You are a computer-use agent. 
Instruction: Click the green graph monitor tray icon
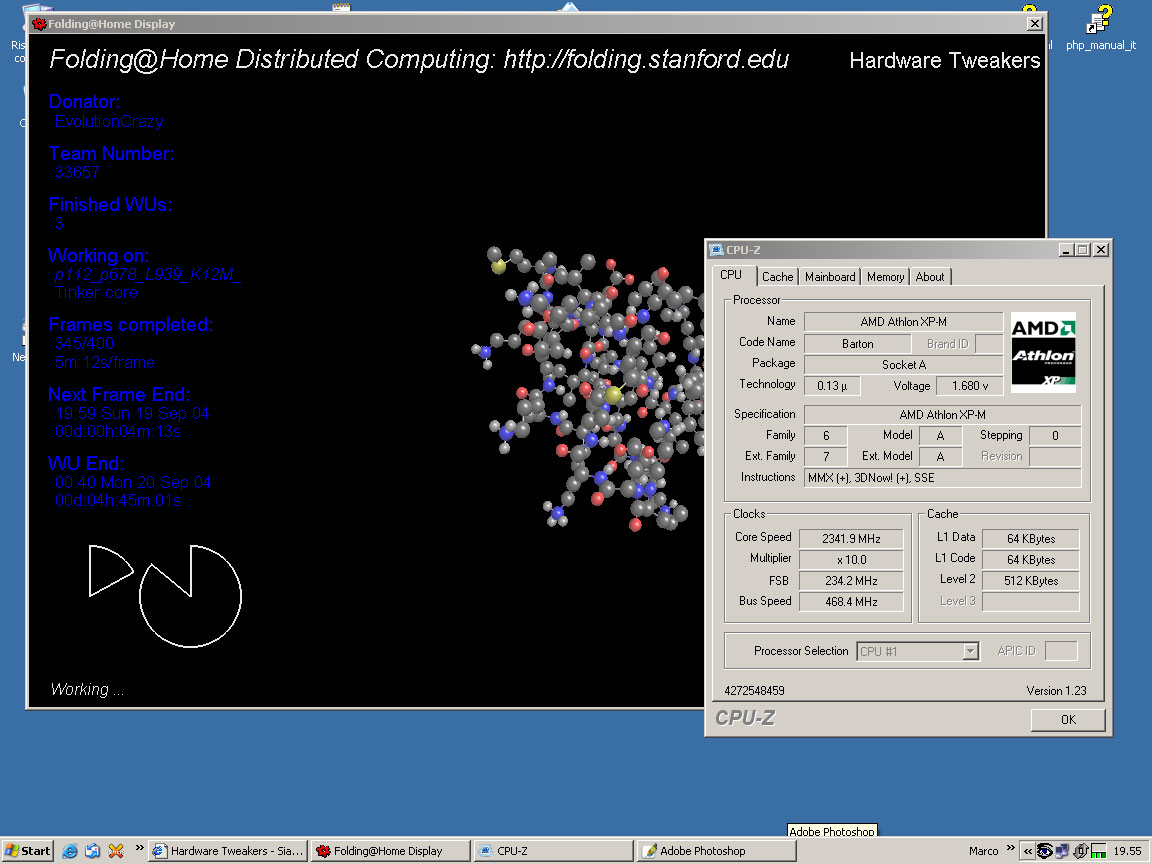(x=1098, y=852)
